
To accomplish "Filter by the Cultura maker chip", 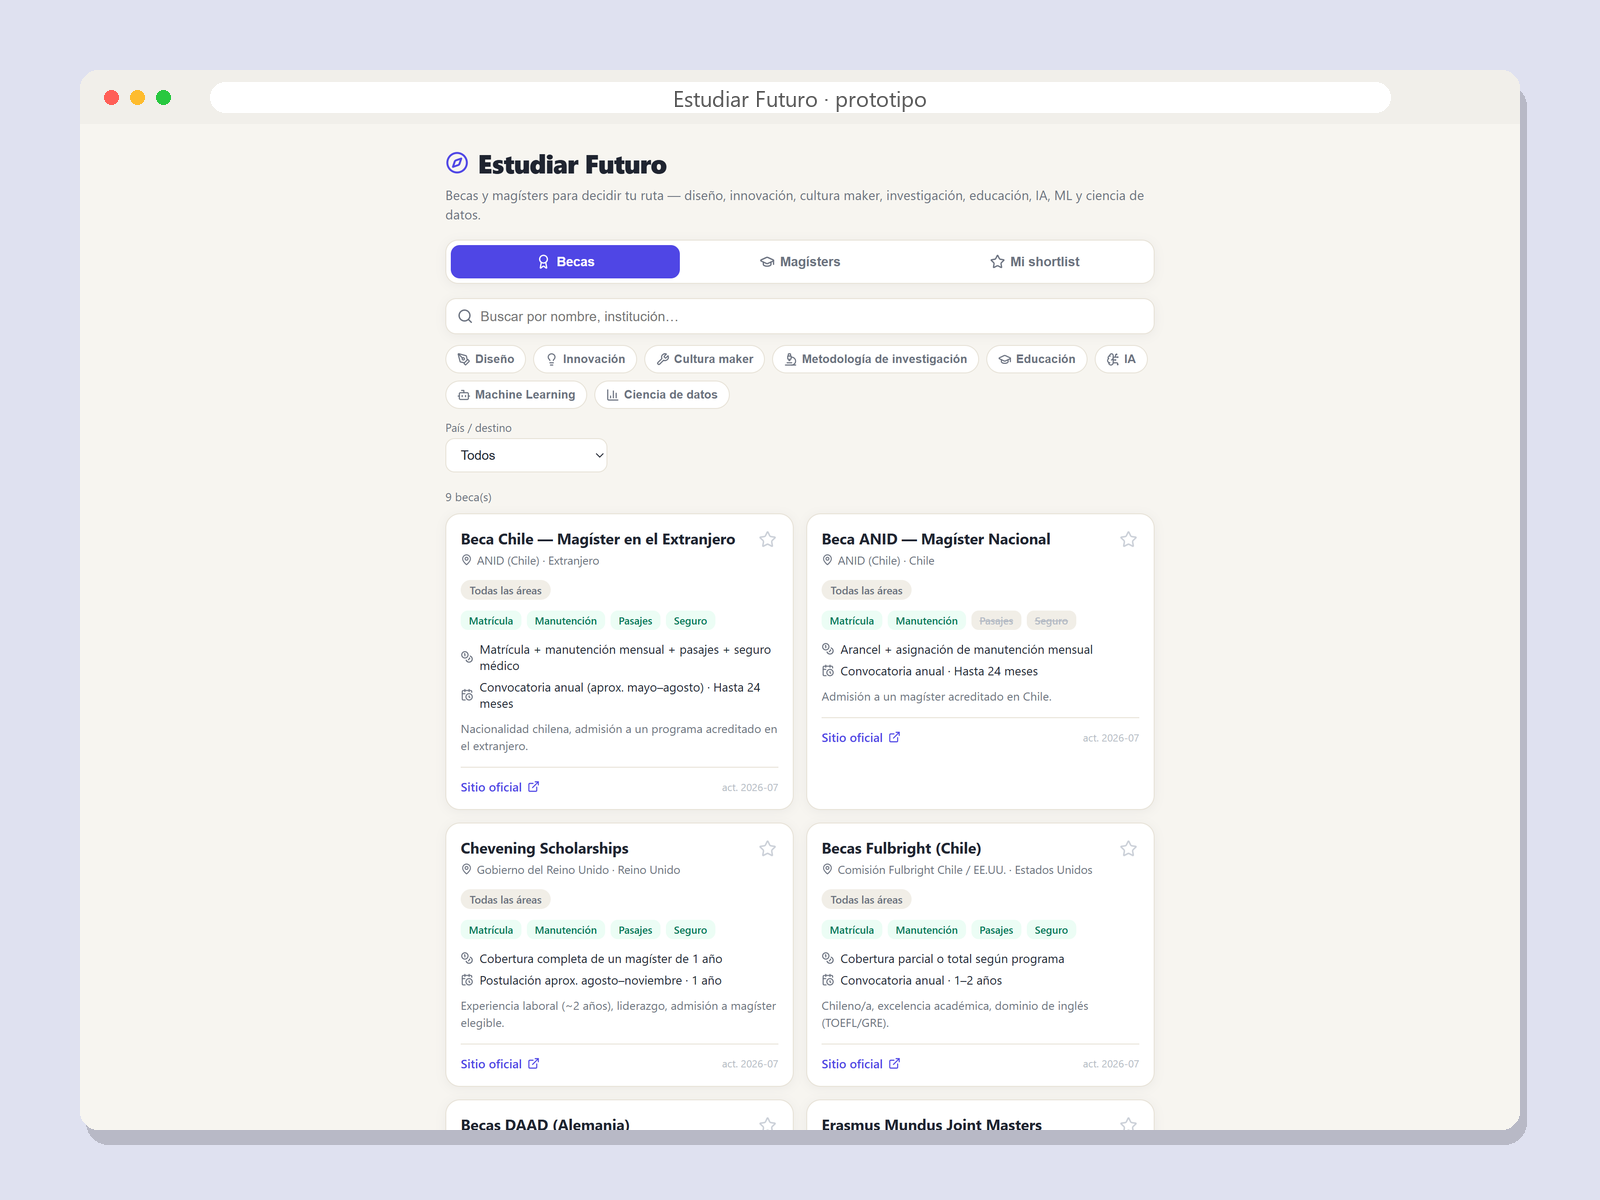I will tap(705, 359).
